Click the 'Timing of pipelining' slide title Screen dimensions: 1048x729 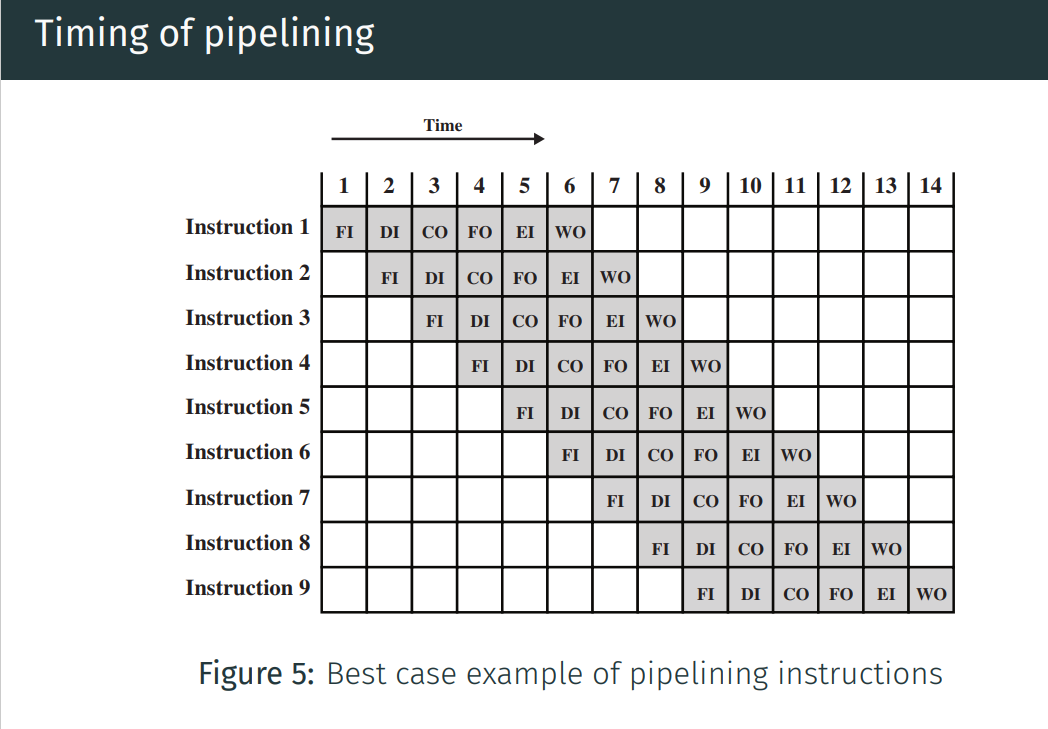205,34
